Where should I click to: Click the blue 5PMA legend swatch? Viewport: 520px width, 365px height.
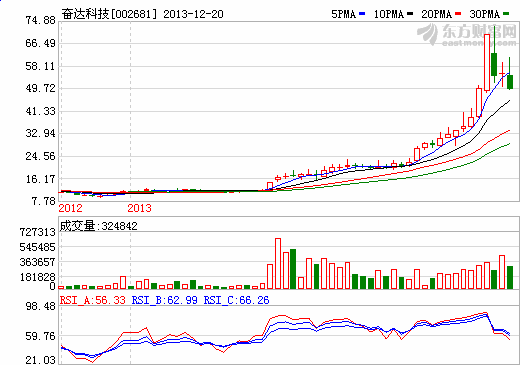[x=362, y=14]
